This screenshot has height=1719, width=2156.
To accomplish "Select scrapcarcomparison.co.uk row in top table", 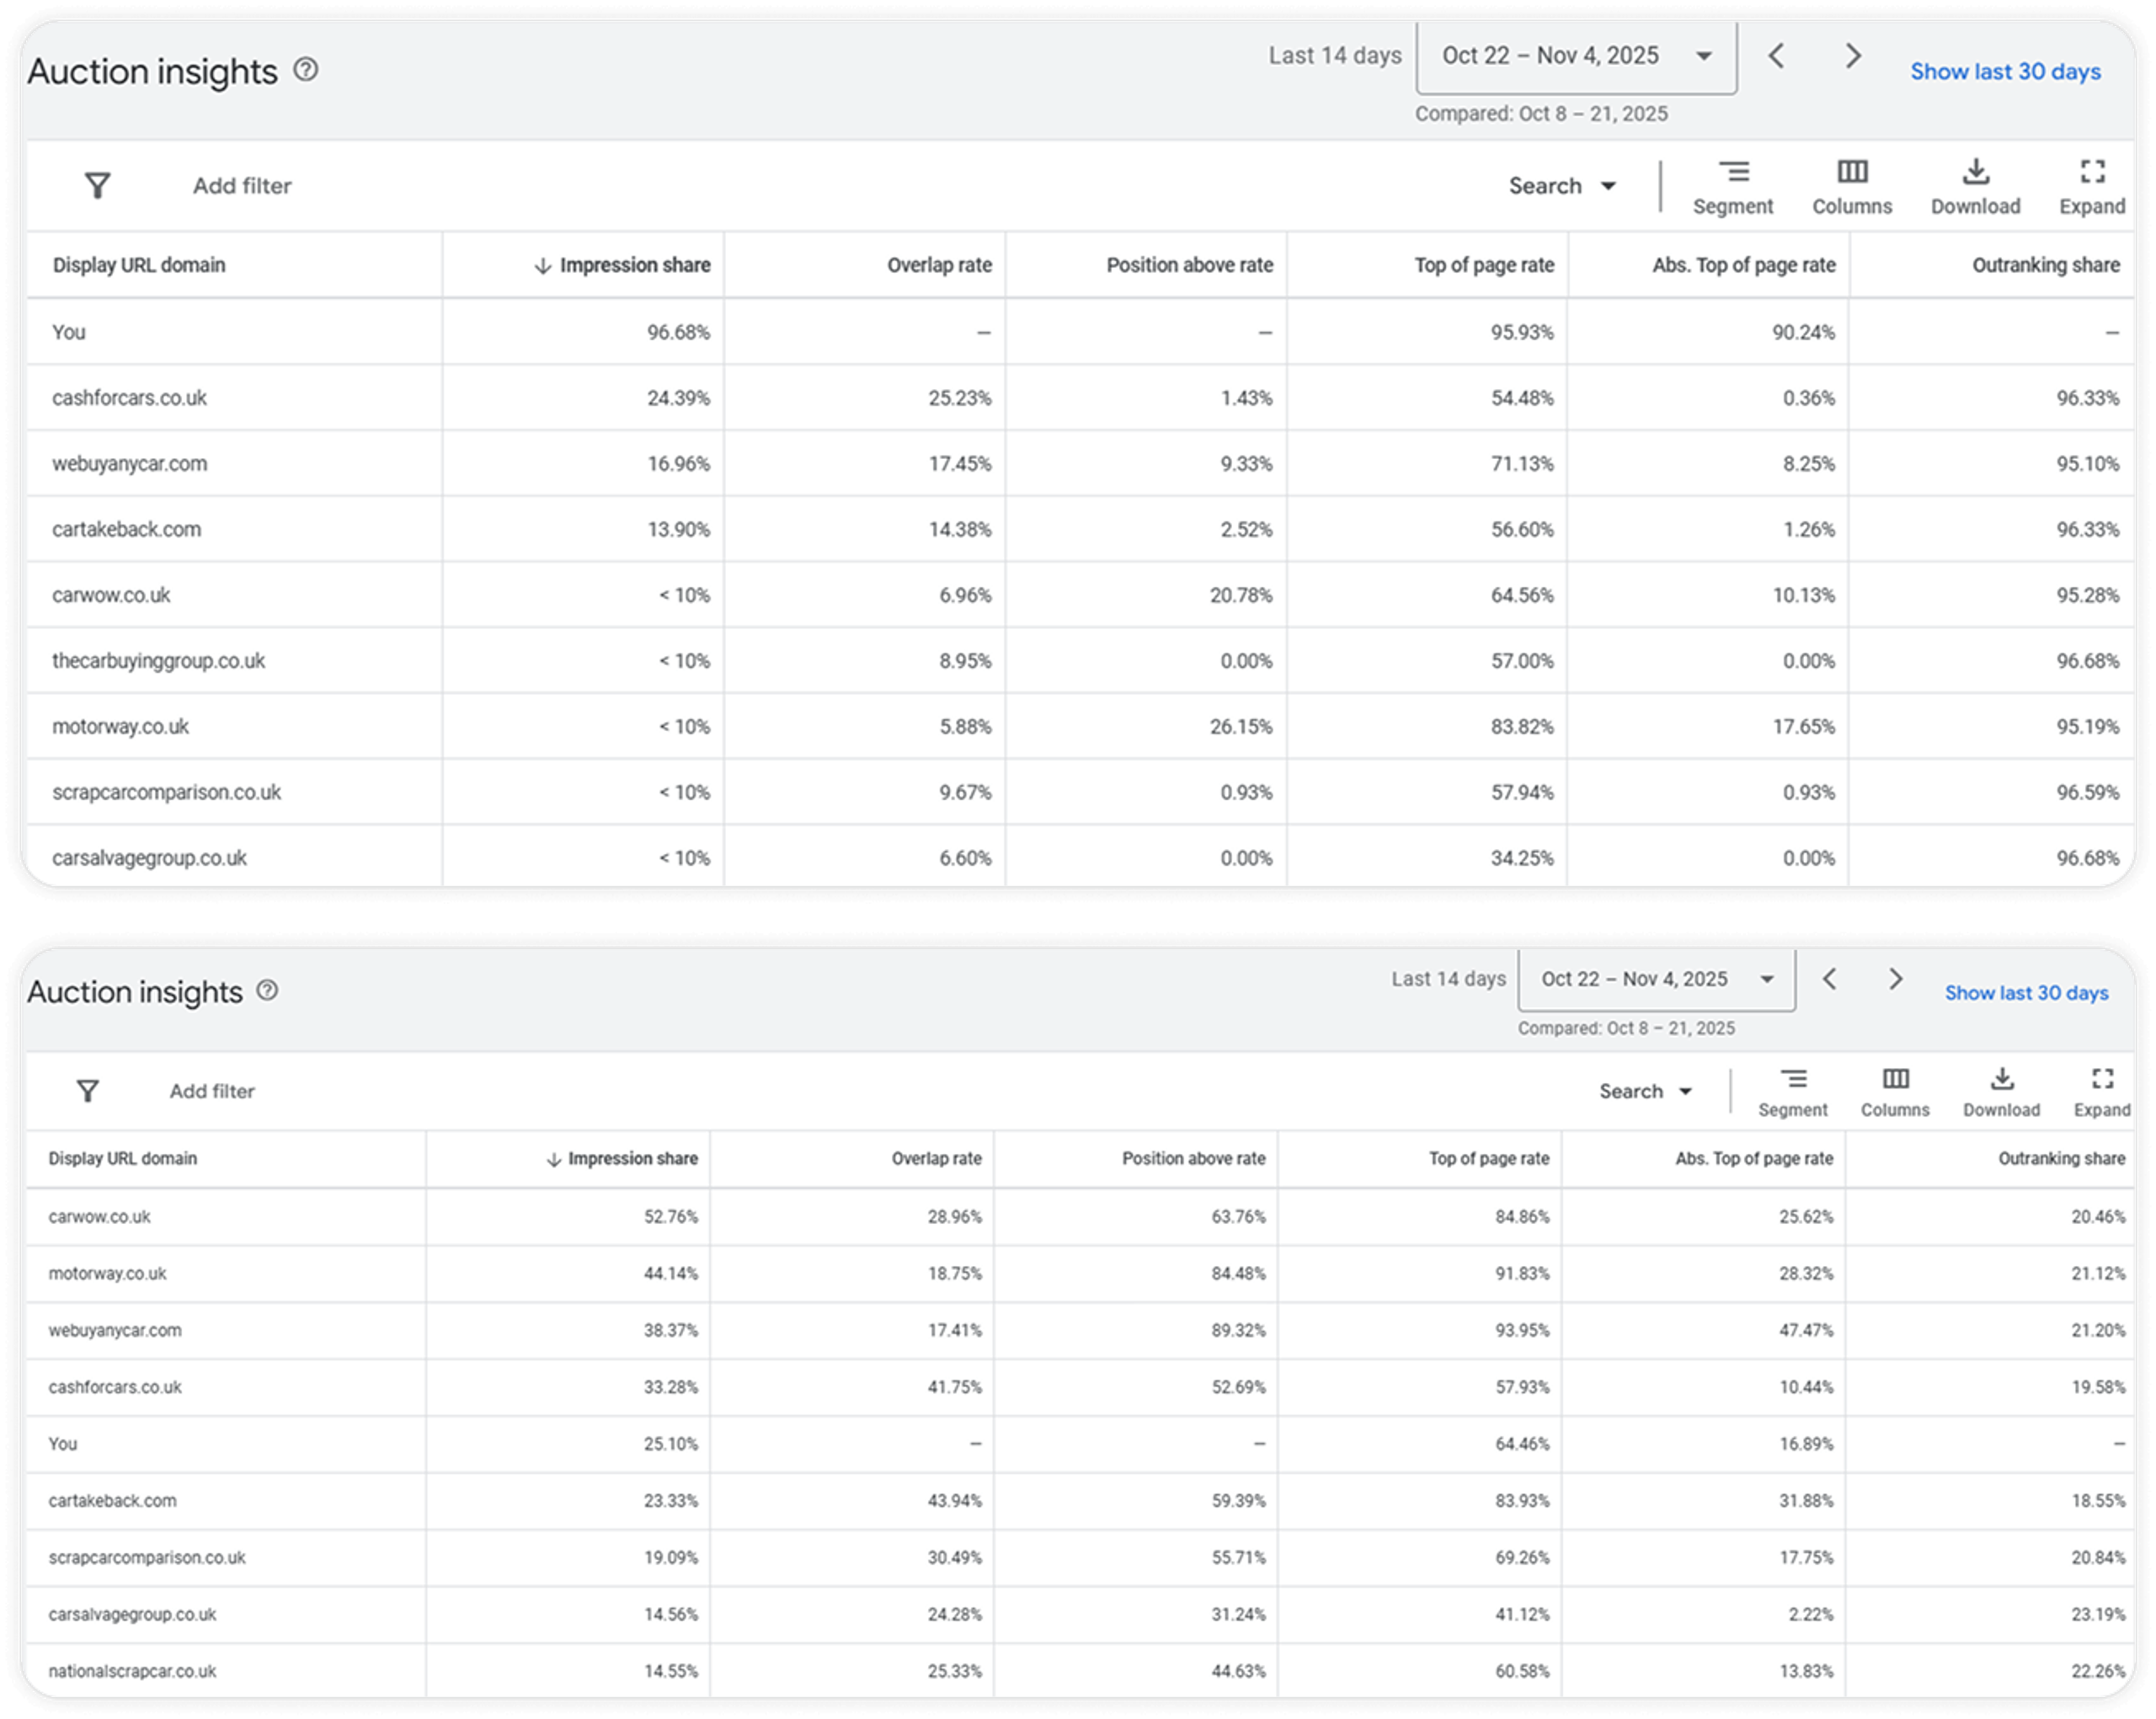I will 1080,793.
